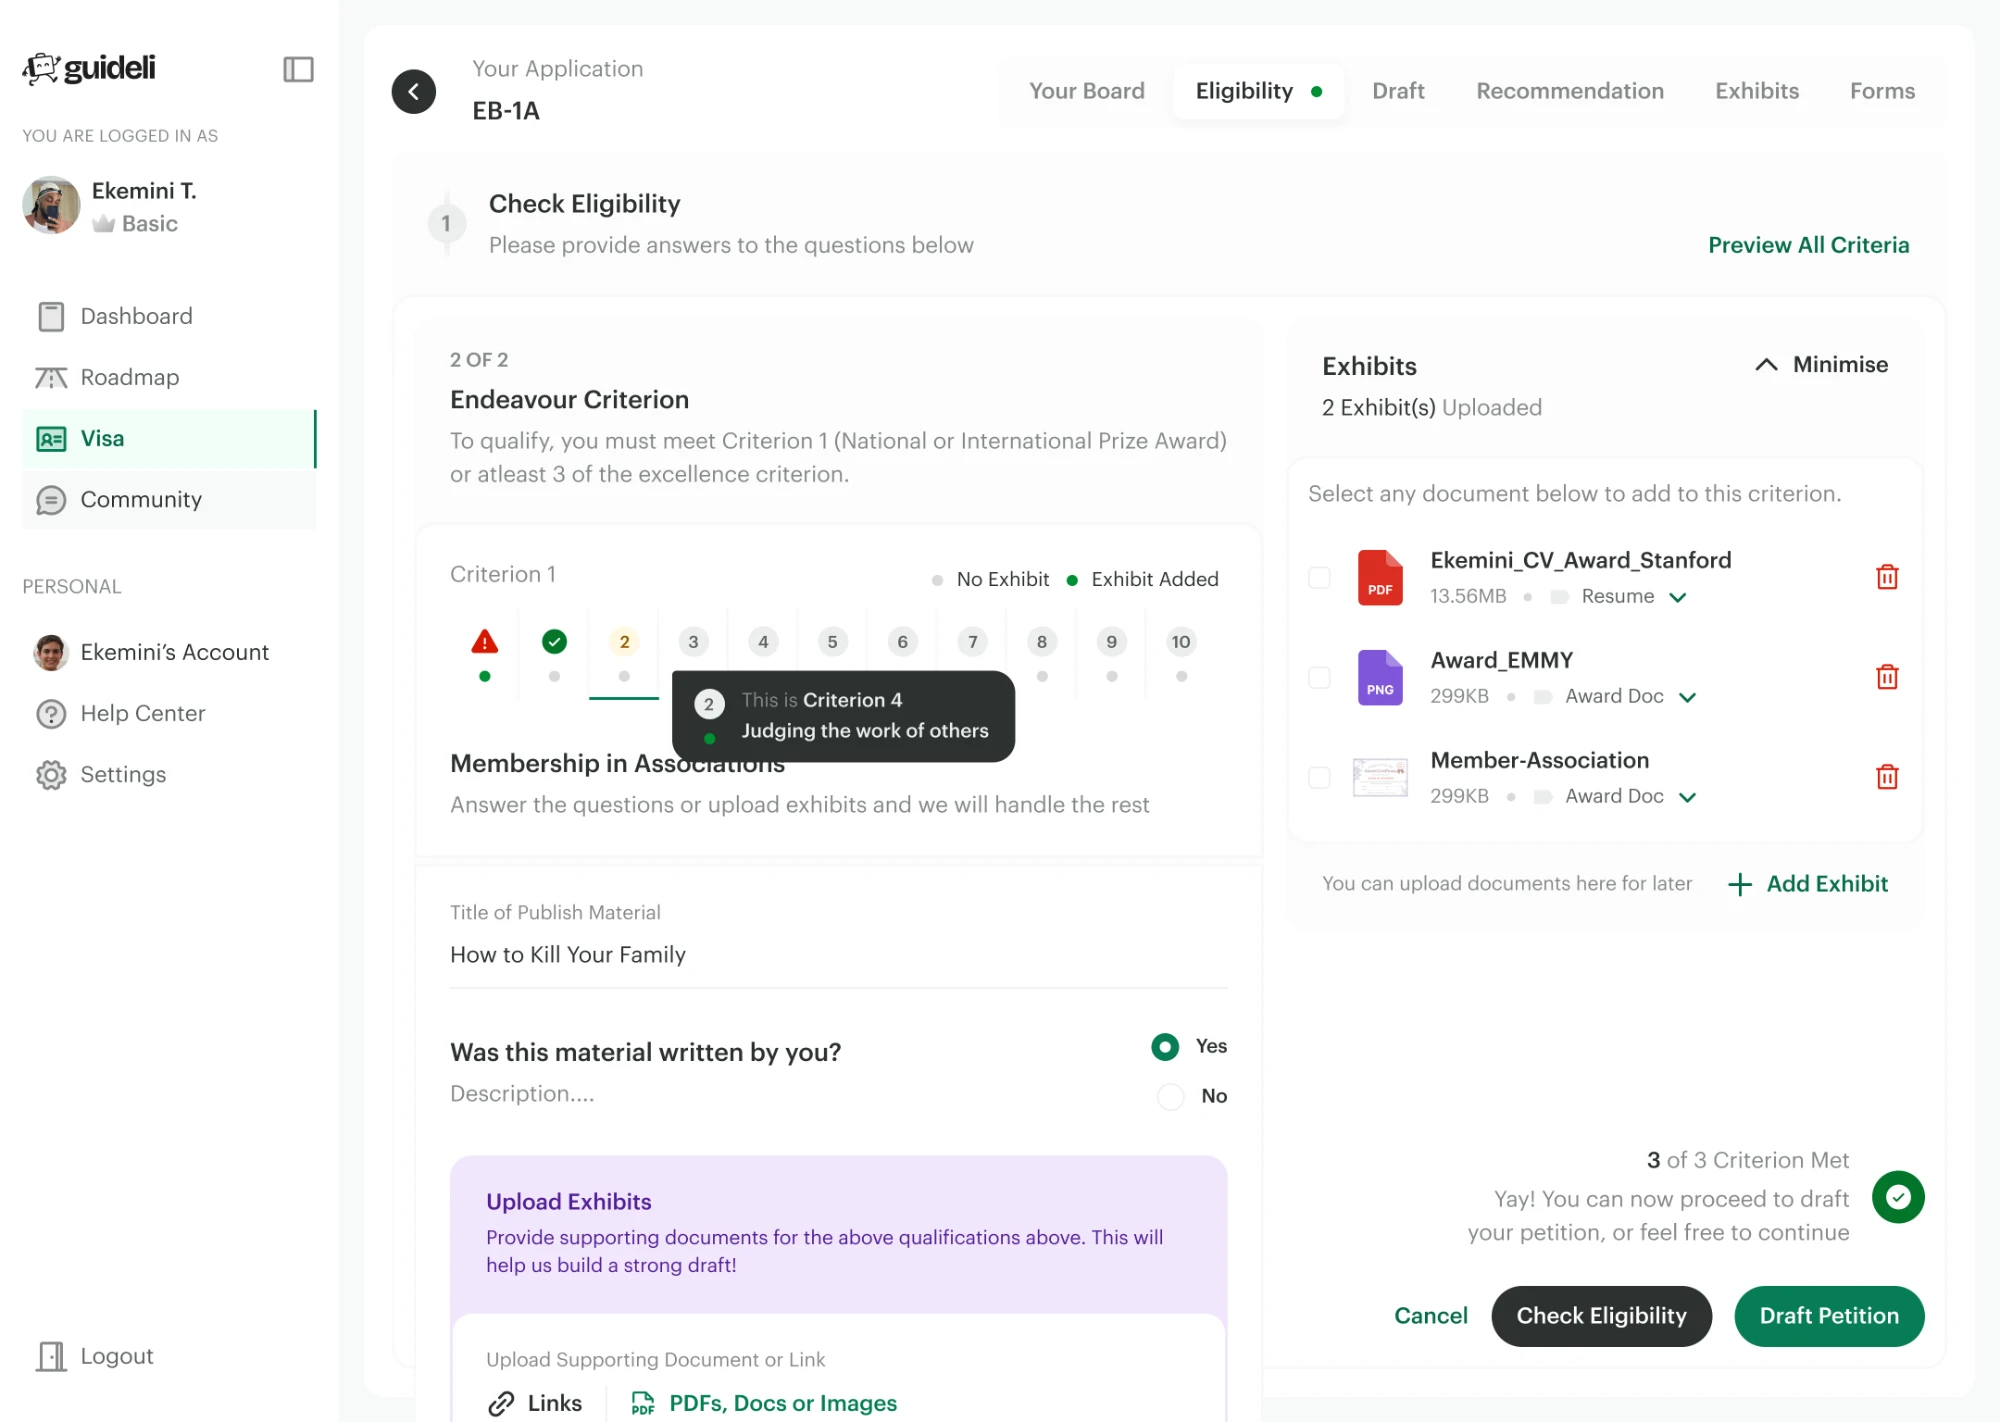Check the Award_EMMY document checkbox

click(x=1320, y=677)
